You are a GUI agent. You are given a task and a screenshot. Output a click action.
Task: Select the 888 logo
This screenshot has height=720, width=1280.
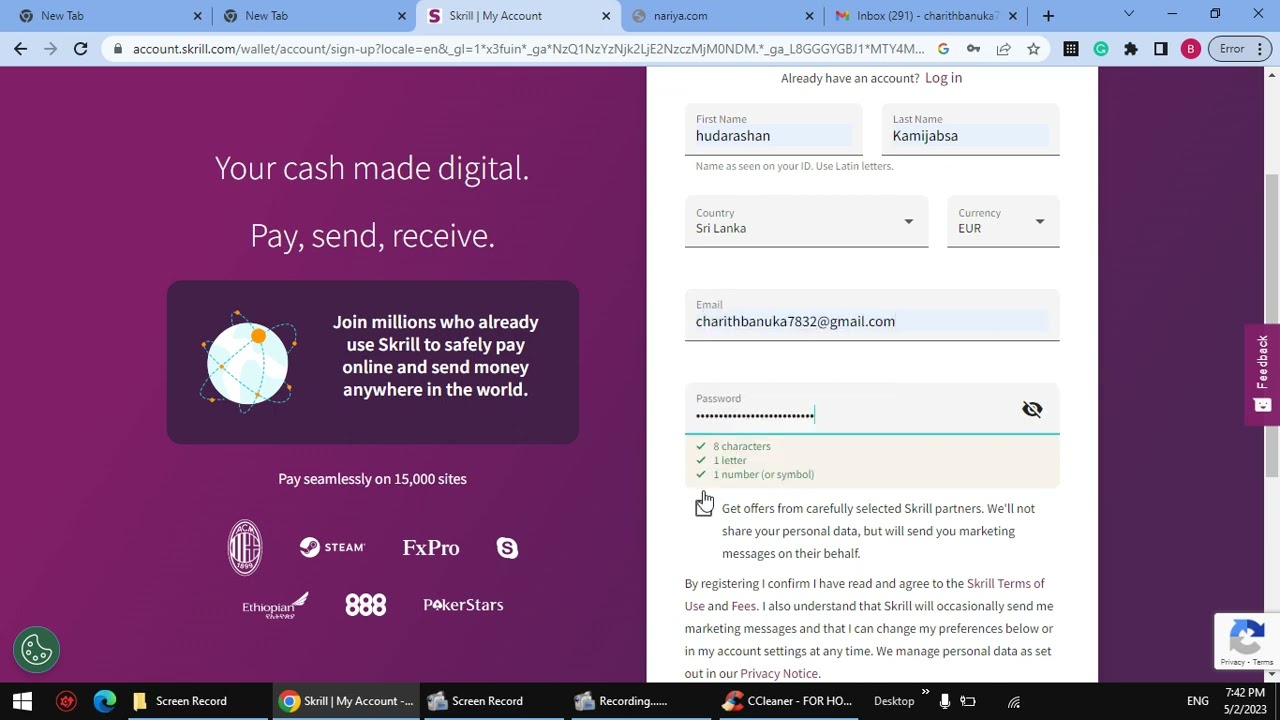pos(365,605)
